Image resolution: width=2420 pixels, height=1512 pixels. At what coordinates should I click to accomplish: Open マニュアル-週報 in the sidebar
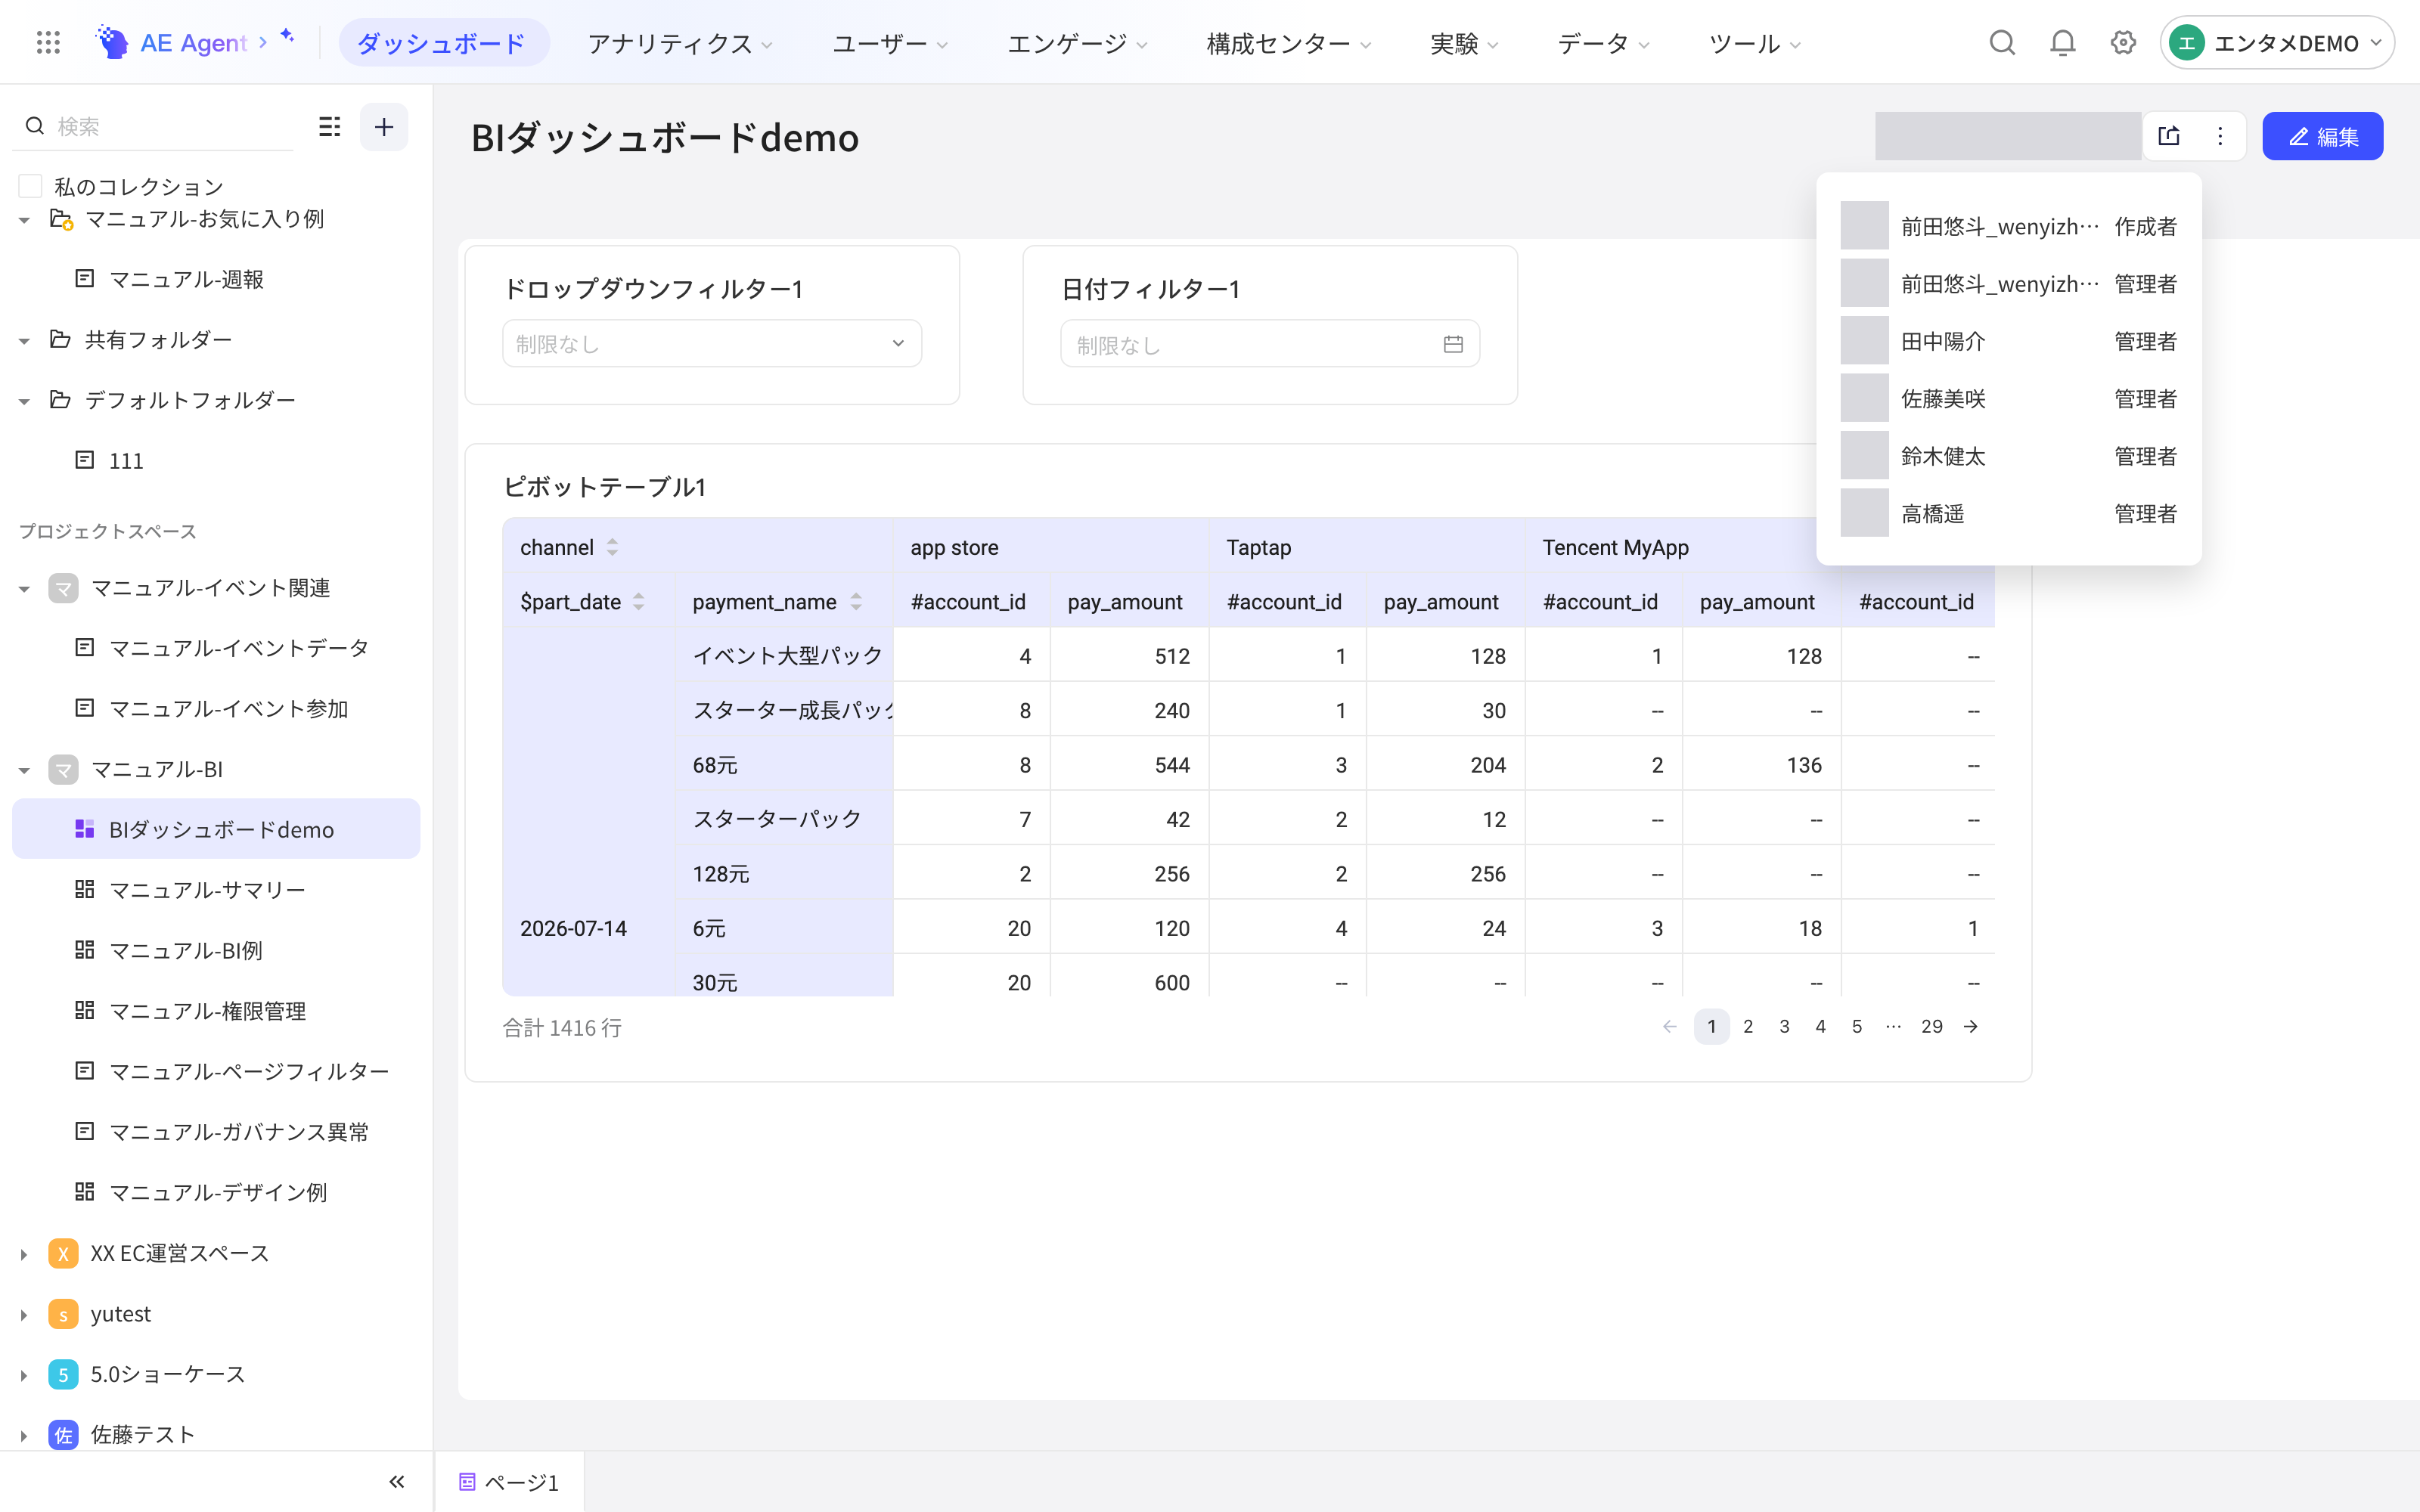point(186,279)
